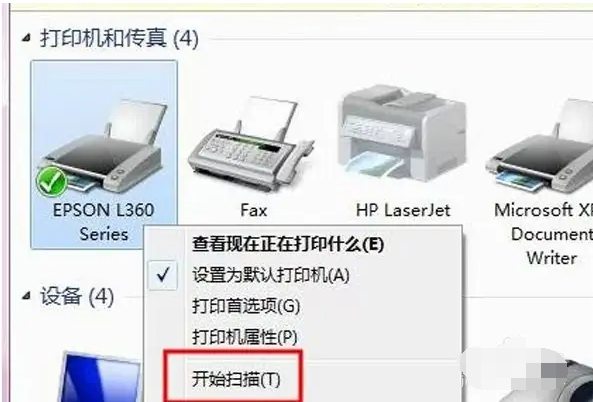Viewport: 593px width, 402px height.
Task: Click the HP LaserJet name label
Action: coord(403,210)
